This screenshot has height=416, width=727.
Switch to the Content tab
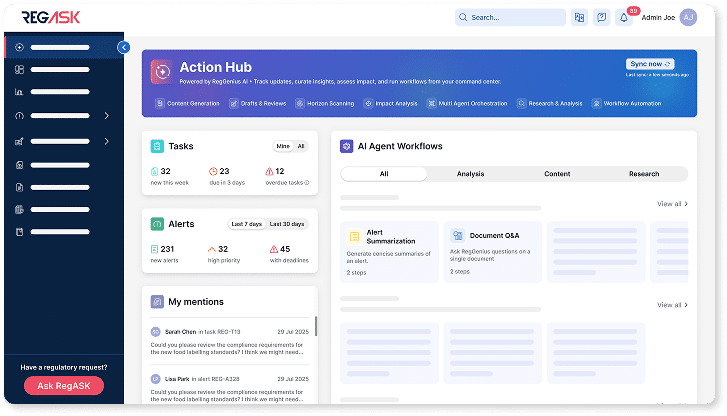(557, 174)
